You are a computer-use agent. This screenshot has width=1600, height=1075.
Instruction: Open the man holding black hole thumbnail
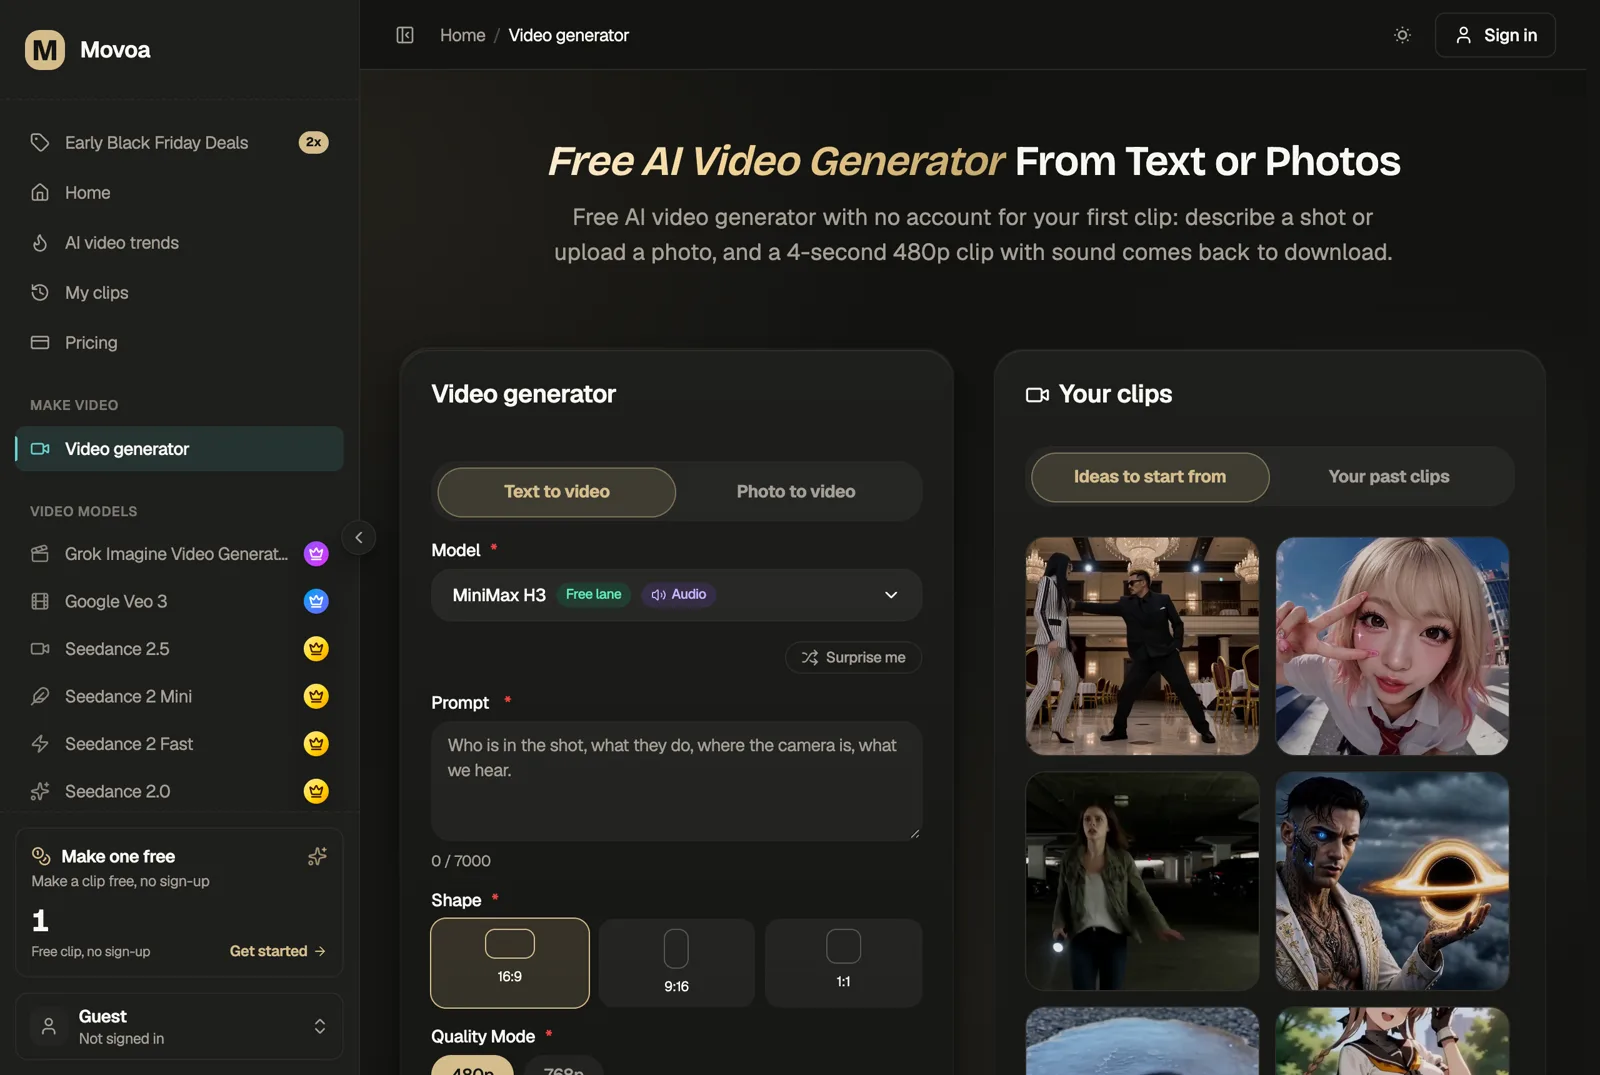point(1392,881)
